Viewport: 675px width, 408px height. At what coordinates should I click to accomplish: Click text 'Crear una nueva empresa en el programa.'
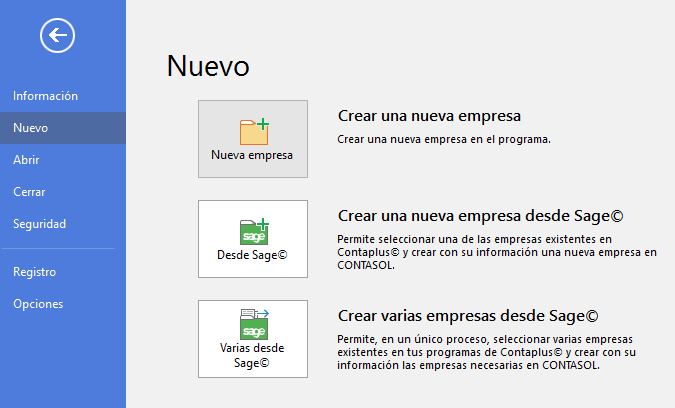pyautogui.click(x=444, y=139)
